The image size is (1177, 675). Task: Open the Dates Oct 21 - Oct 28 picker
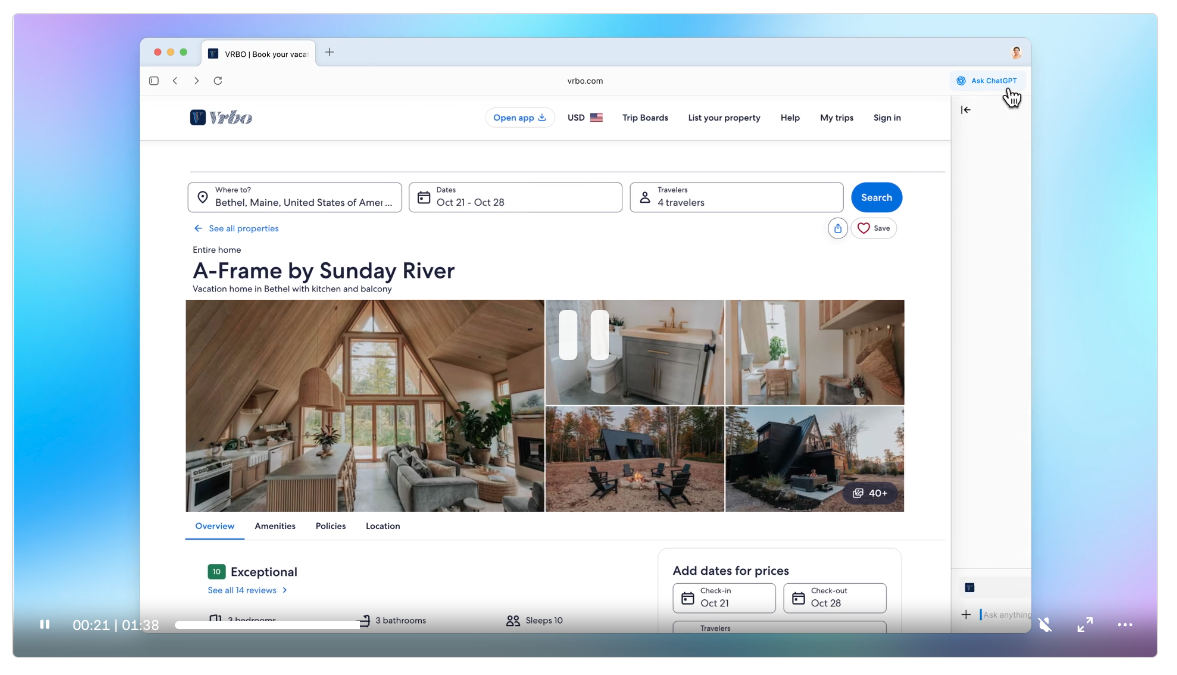click(x=516, y=197)
